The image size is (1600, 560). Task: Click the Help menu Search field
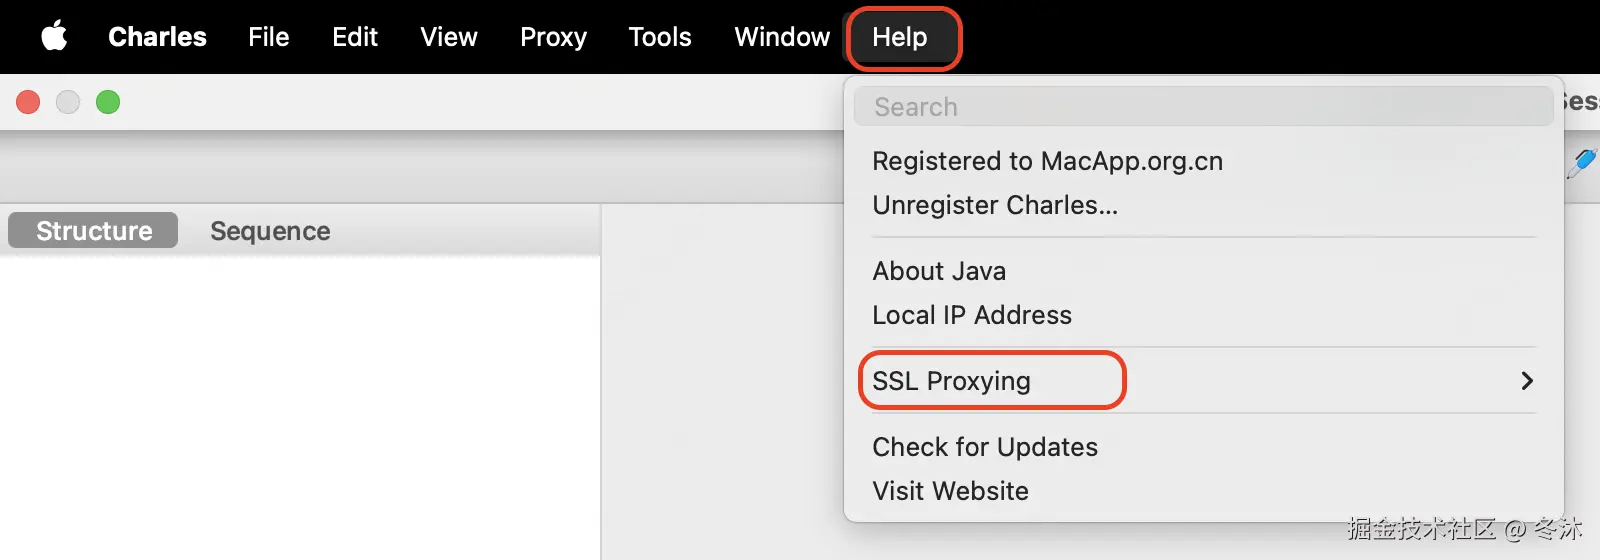[x=1203, y=107]
